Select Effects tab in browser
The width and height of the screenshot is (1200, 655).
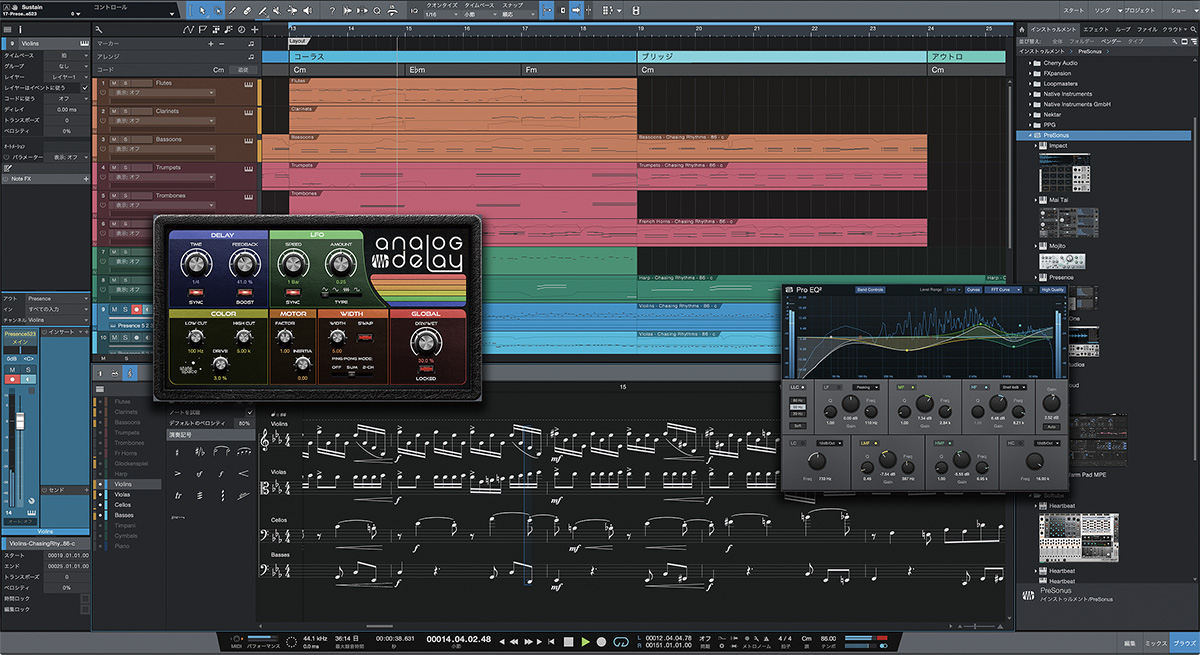1095,30
